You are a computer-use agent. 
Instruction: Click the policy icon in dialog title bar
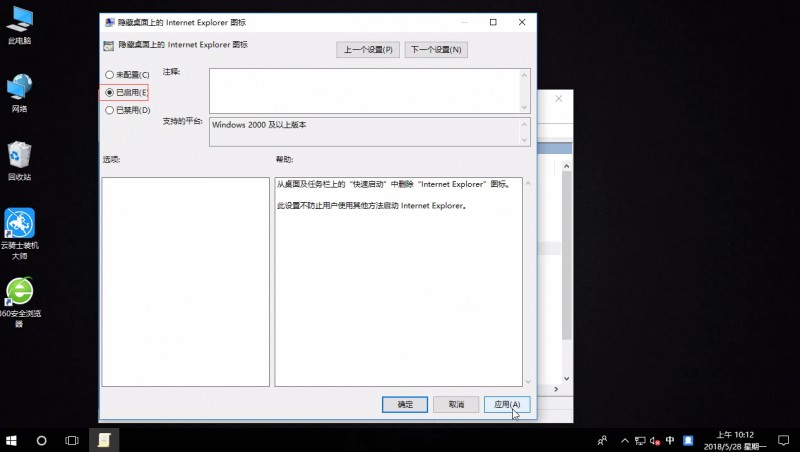point(109,22)
